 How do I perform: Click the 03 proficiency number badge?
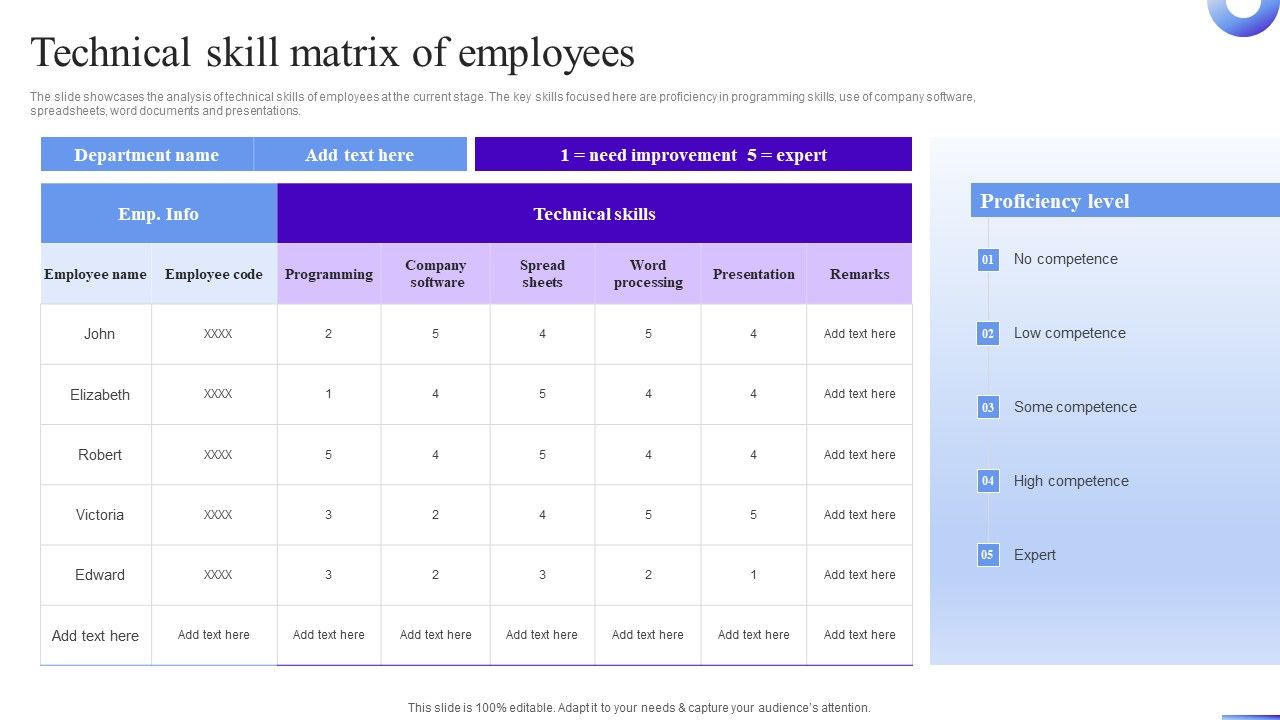coord(988,407)
